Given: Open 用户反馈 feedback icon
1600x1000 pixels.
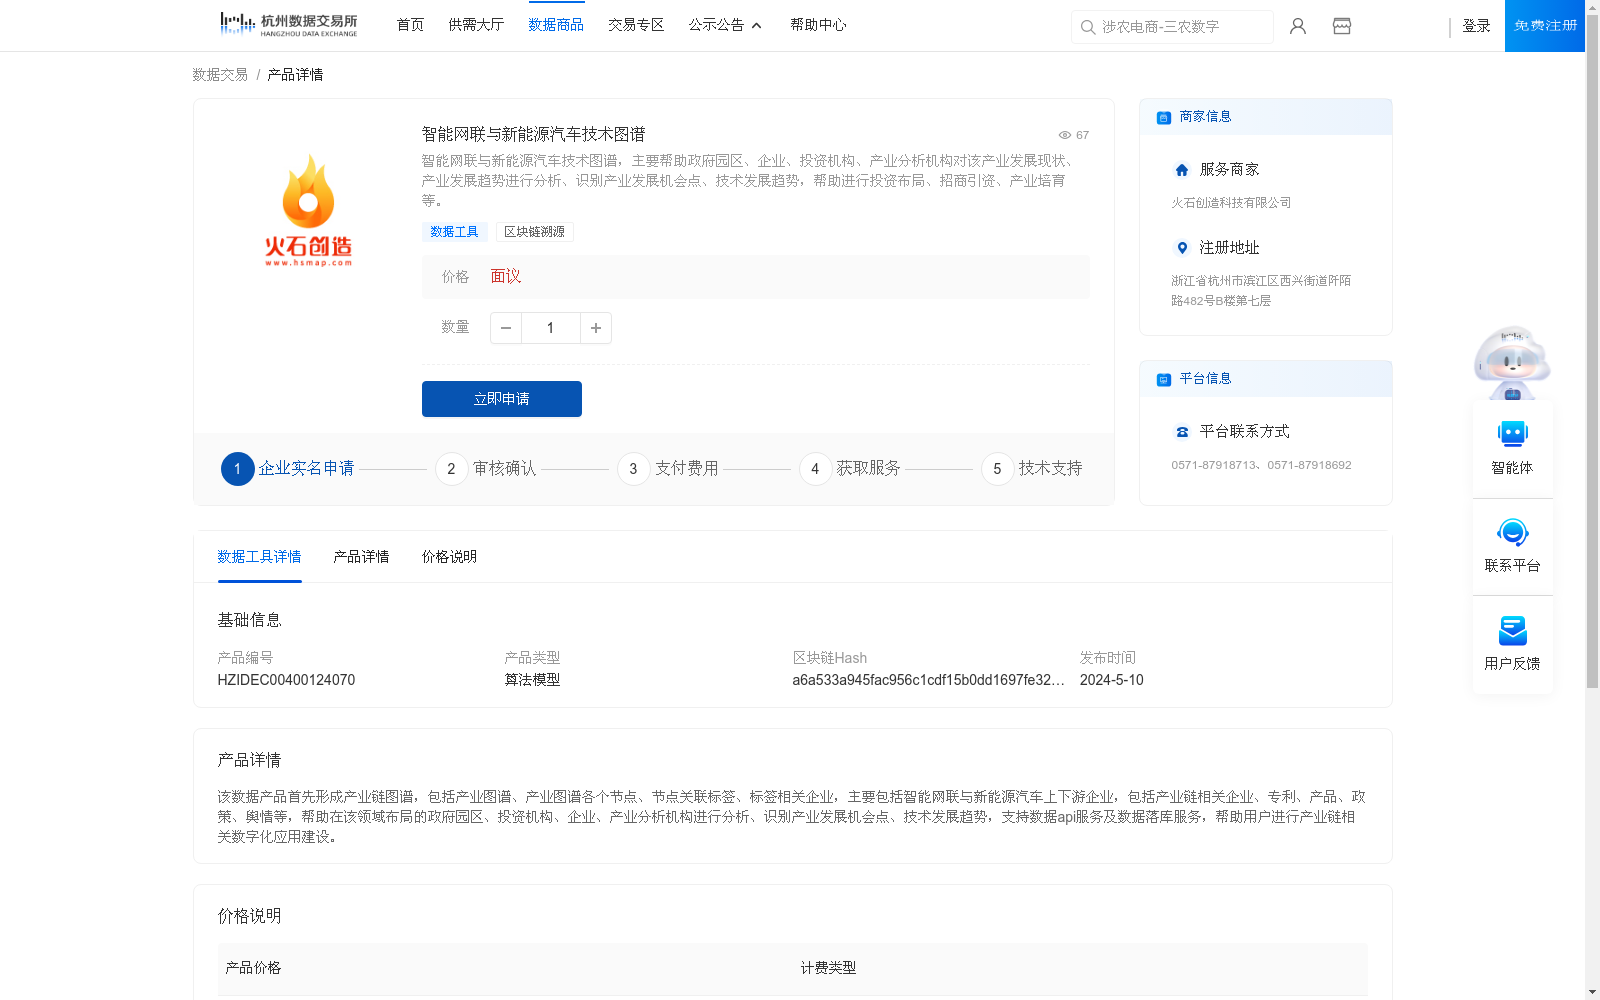Looking at the screenshot, I should (x=1512, y=631).
